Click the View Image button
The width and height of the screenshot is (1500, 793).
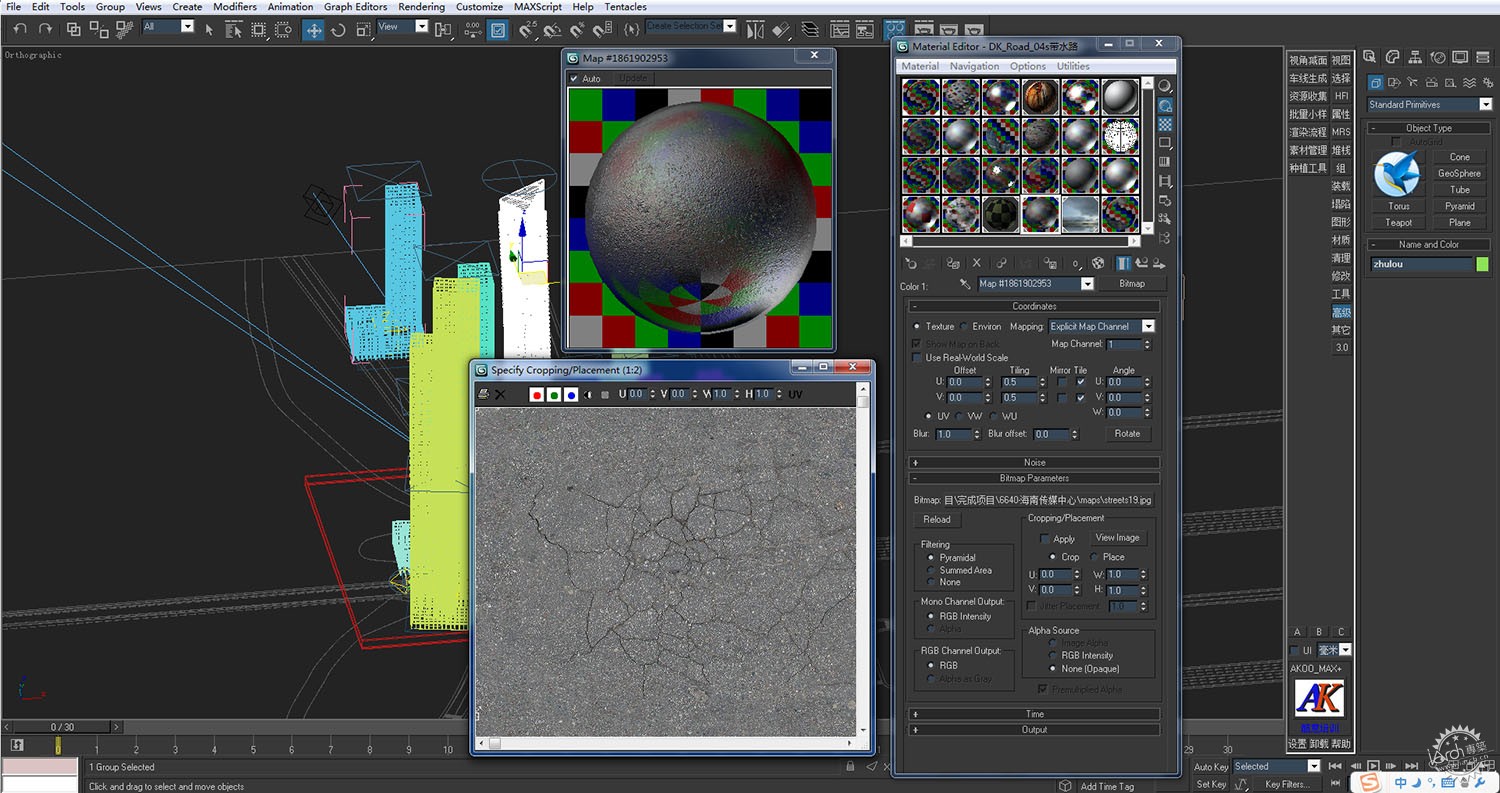point(1117,538)
